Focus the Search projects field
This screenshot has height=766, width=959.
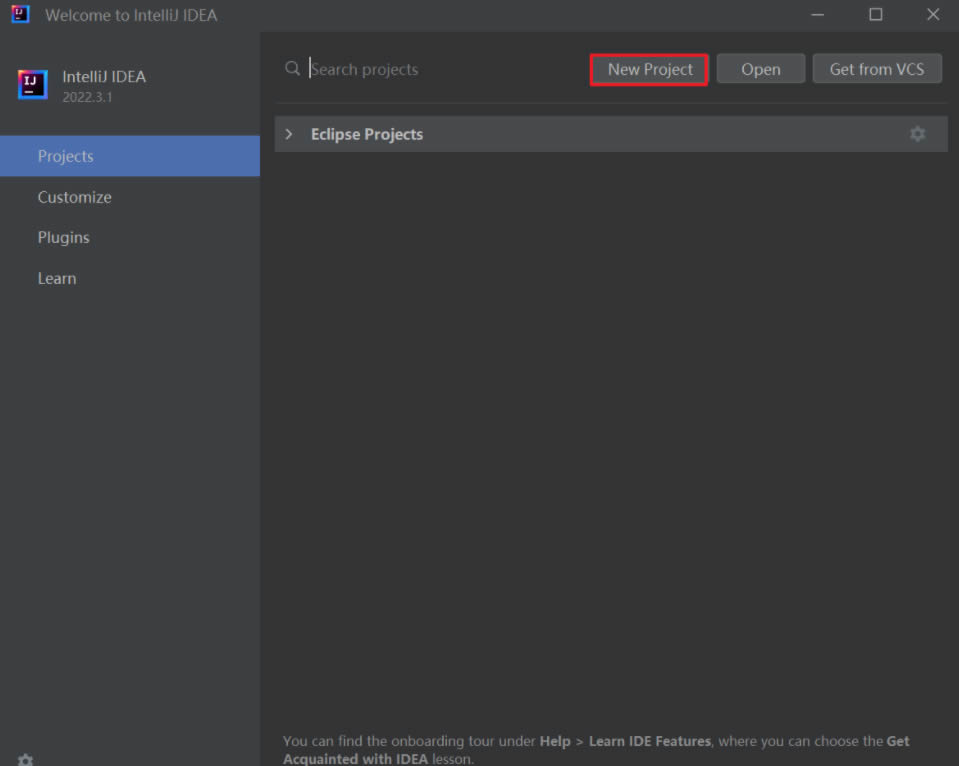(440, 69)
